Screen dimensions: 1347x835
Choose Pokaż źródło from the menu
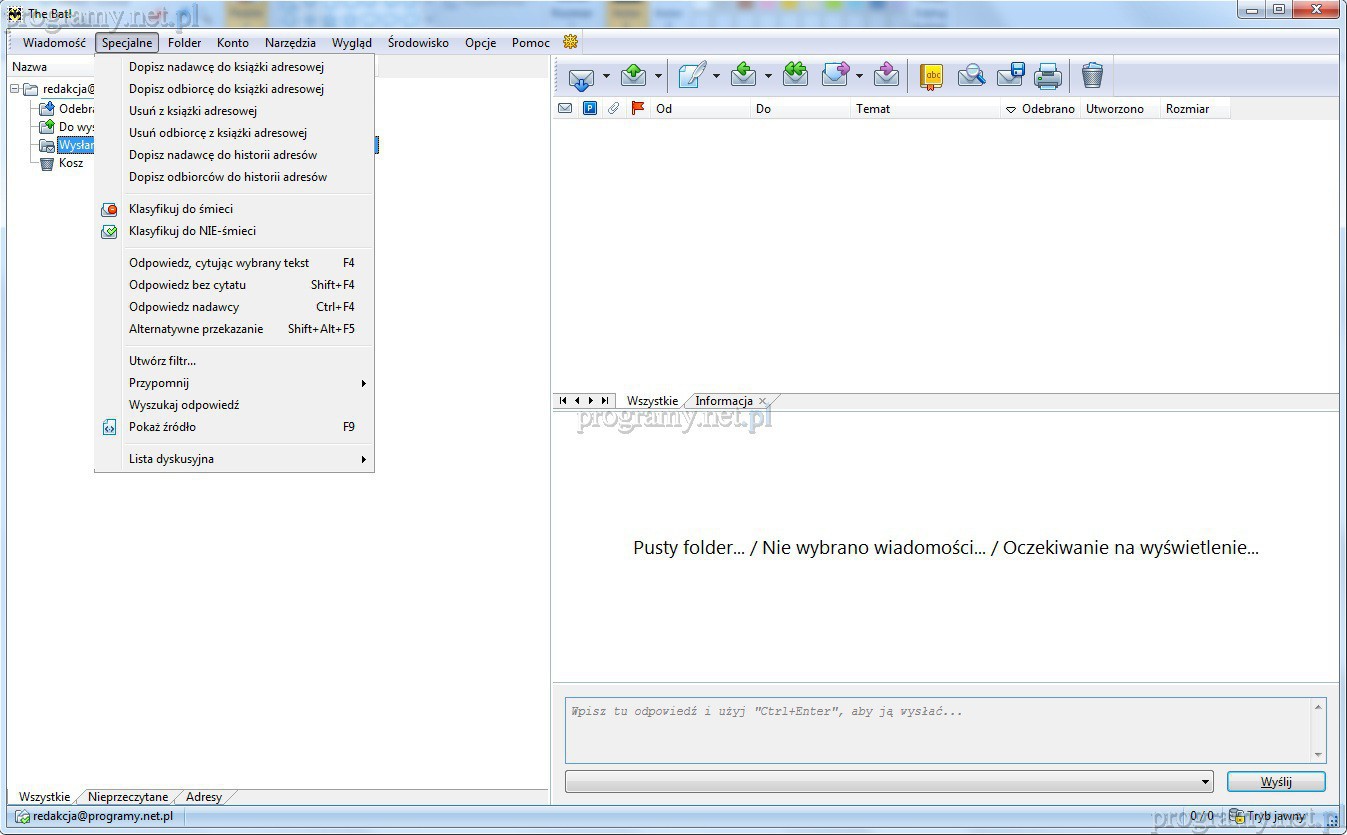[x=162, y=427]
